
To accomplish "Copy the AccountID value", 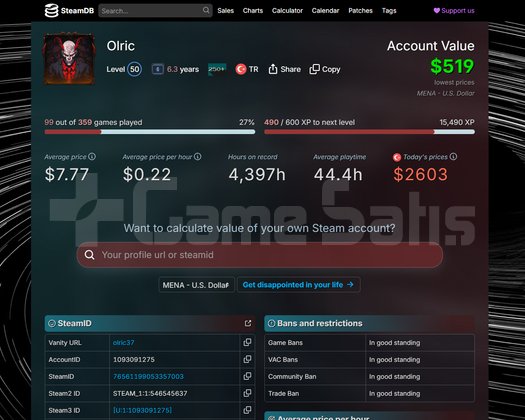I will pos(247,359).
